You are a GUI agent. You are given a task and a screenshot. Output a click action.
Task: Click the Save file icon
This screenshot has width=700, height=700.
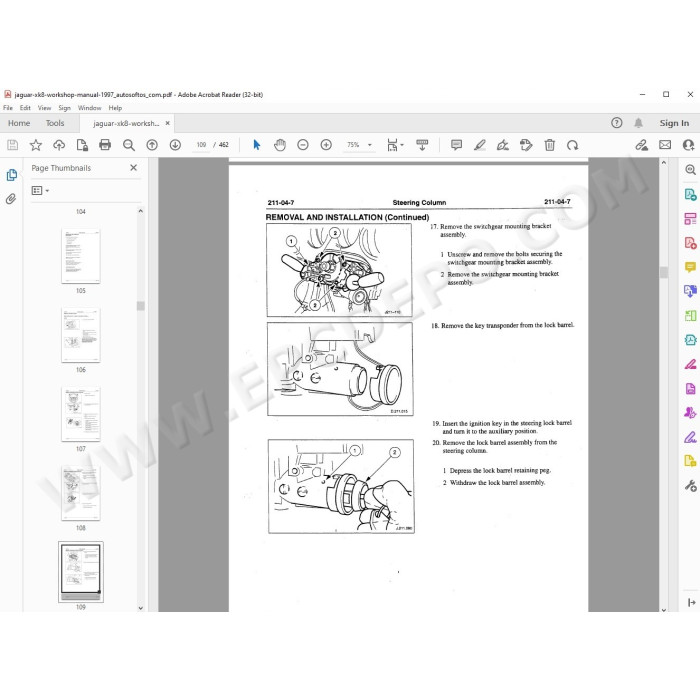[12, 145]
